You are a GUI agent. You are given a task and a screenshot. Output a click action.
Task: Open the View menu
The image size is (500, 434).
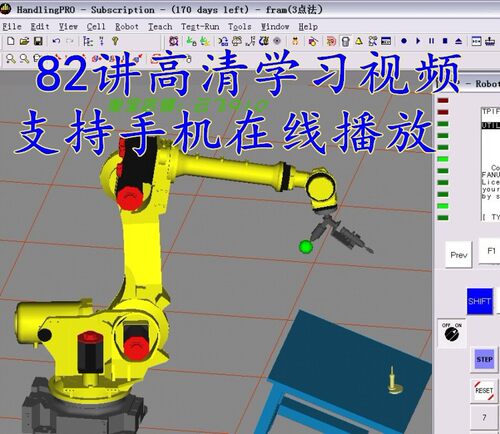(68, 26)
